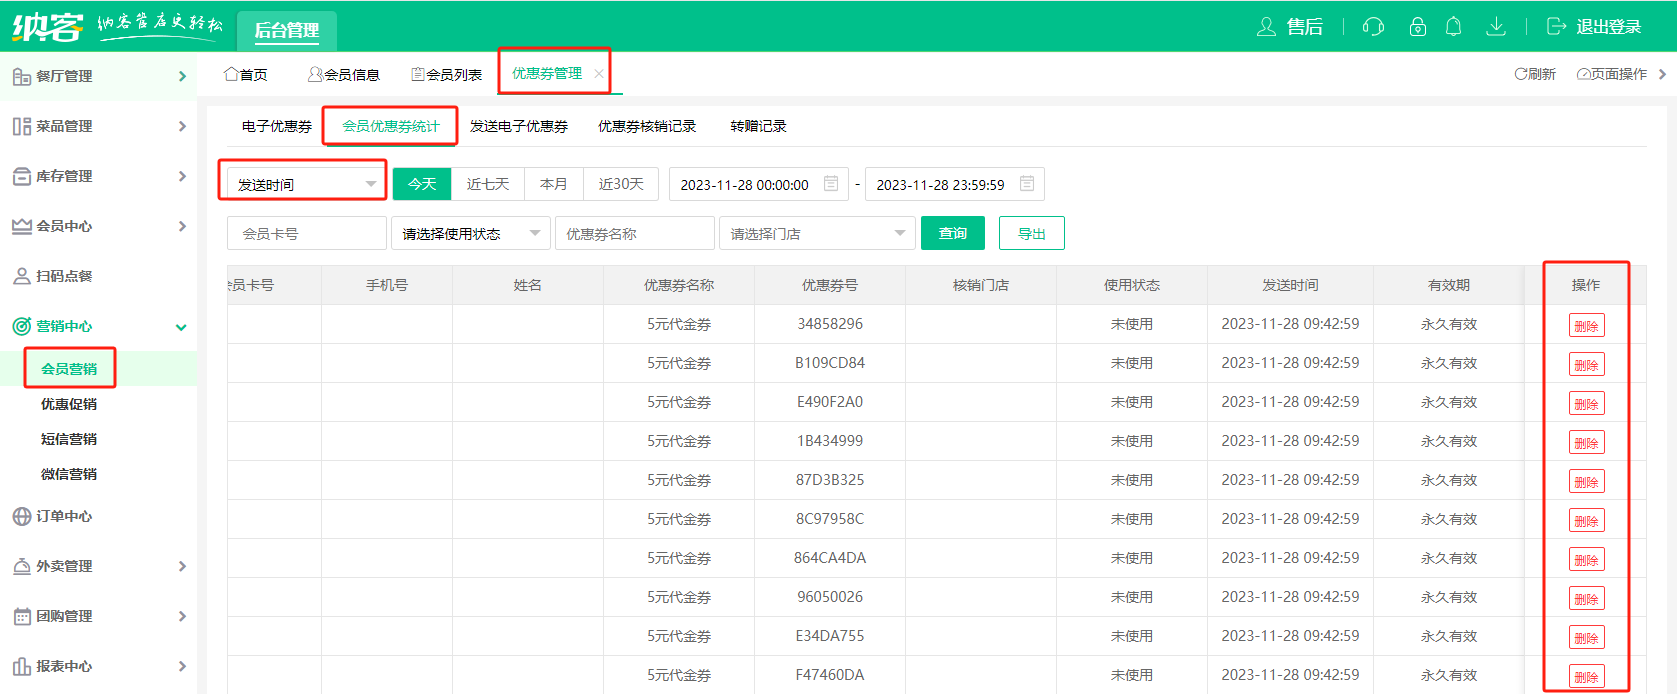Click the download icon in header
Screen dimensions: 1677x694
coord(1496,27)
